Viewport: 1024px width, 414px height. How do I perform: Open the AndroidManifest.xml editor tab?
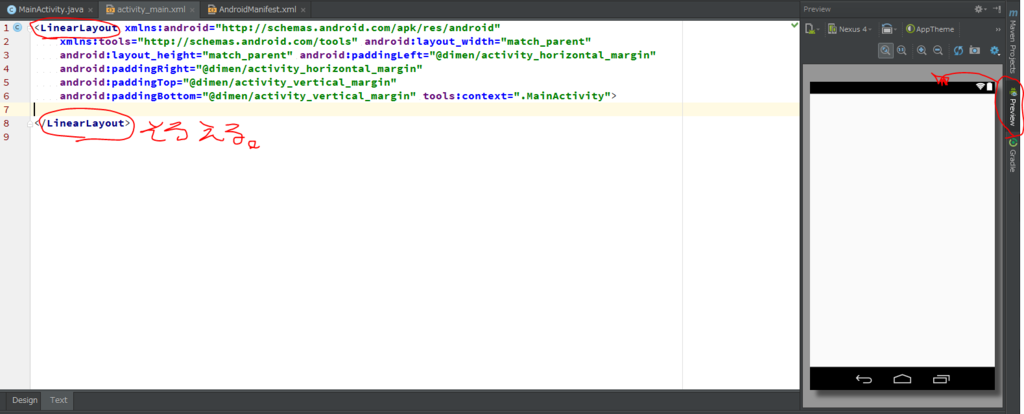click(x=257, y=10)
